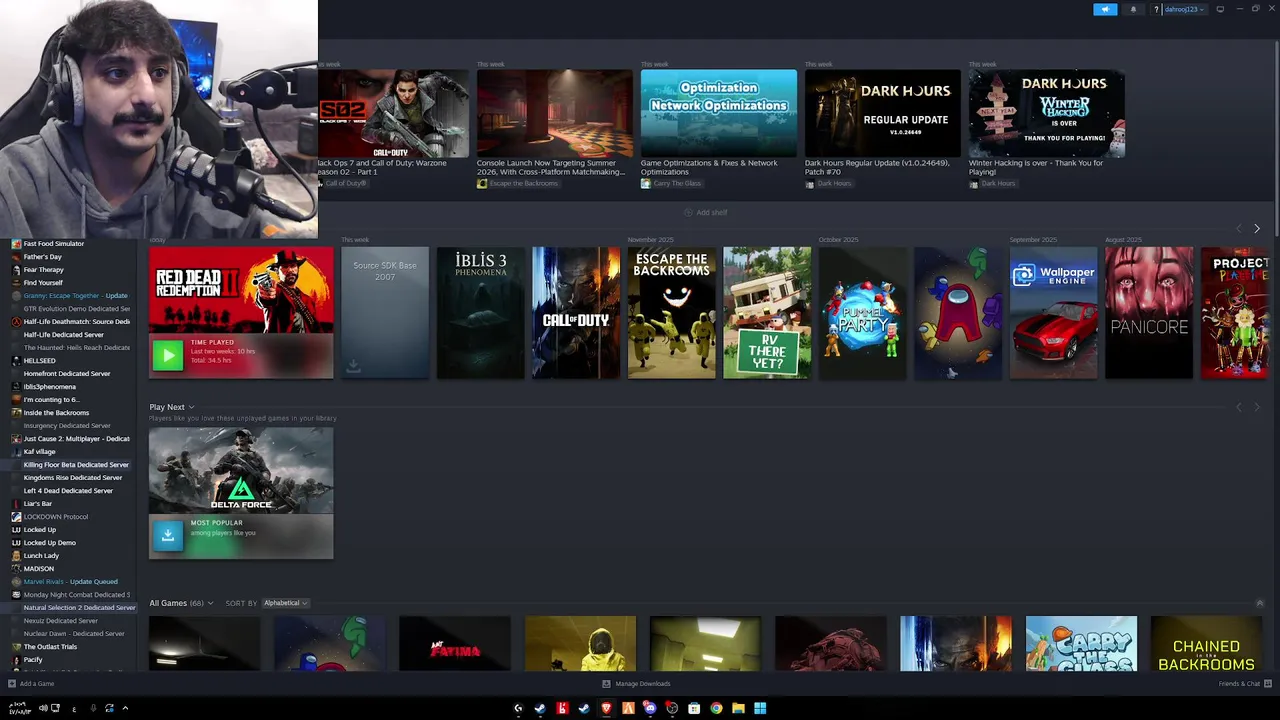Open Source SDK Base 2007 tile

coord(385,313)
